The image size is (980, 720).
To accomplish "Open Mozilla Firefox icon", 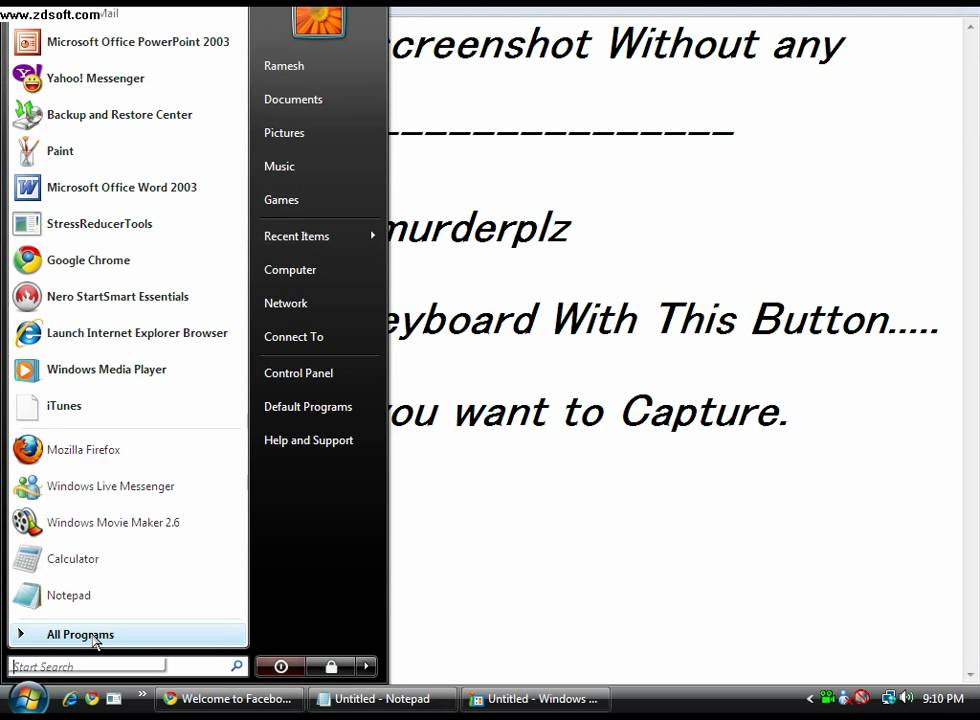I will 28,450.
